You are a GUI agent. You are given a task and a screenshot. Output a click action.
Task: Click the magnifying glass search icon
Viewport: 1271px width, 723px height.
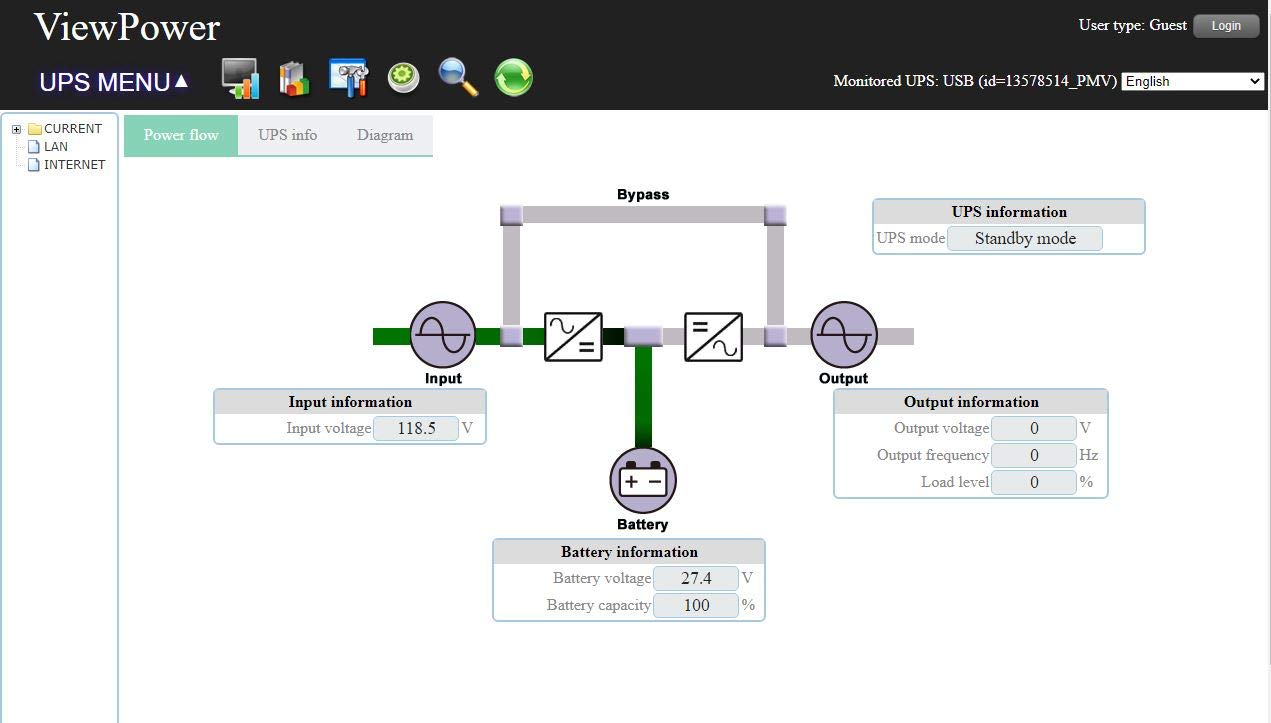point(458,77)
